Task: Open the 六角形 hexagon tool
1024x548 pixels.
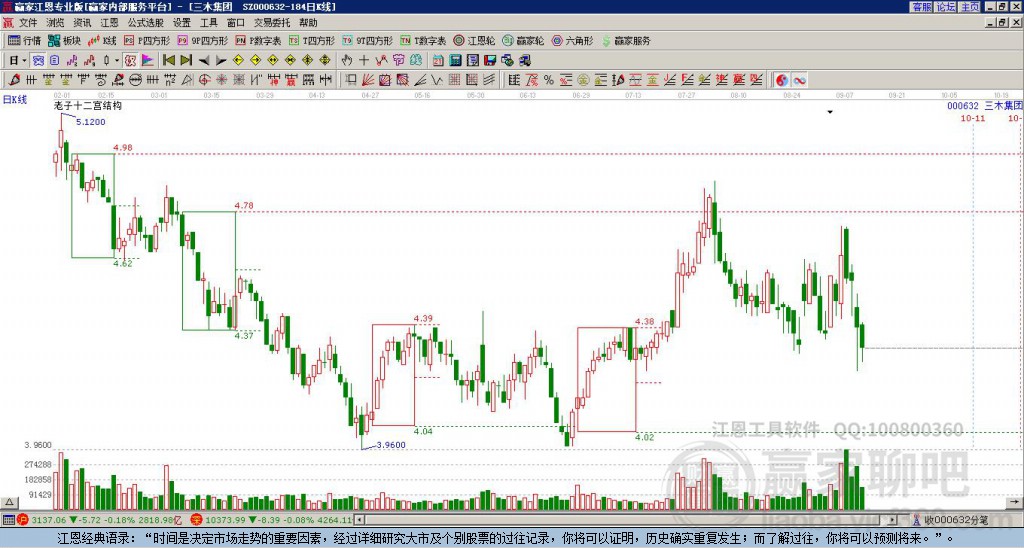Action: click(572, 40)
